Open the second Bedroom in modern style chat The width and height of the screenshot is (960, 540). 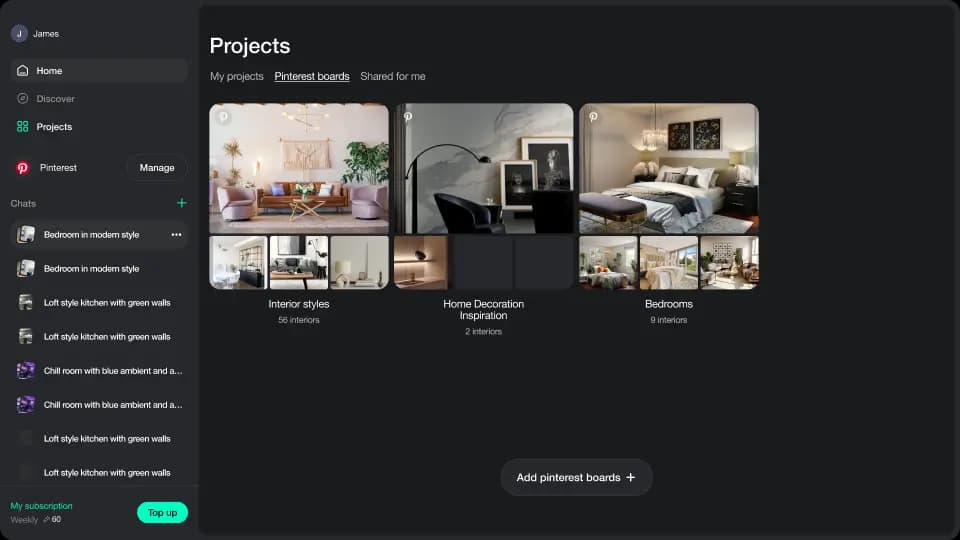tap(99, 269)
